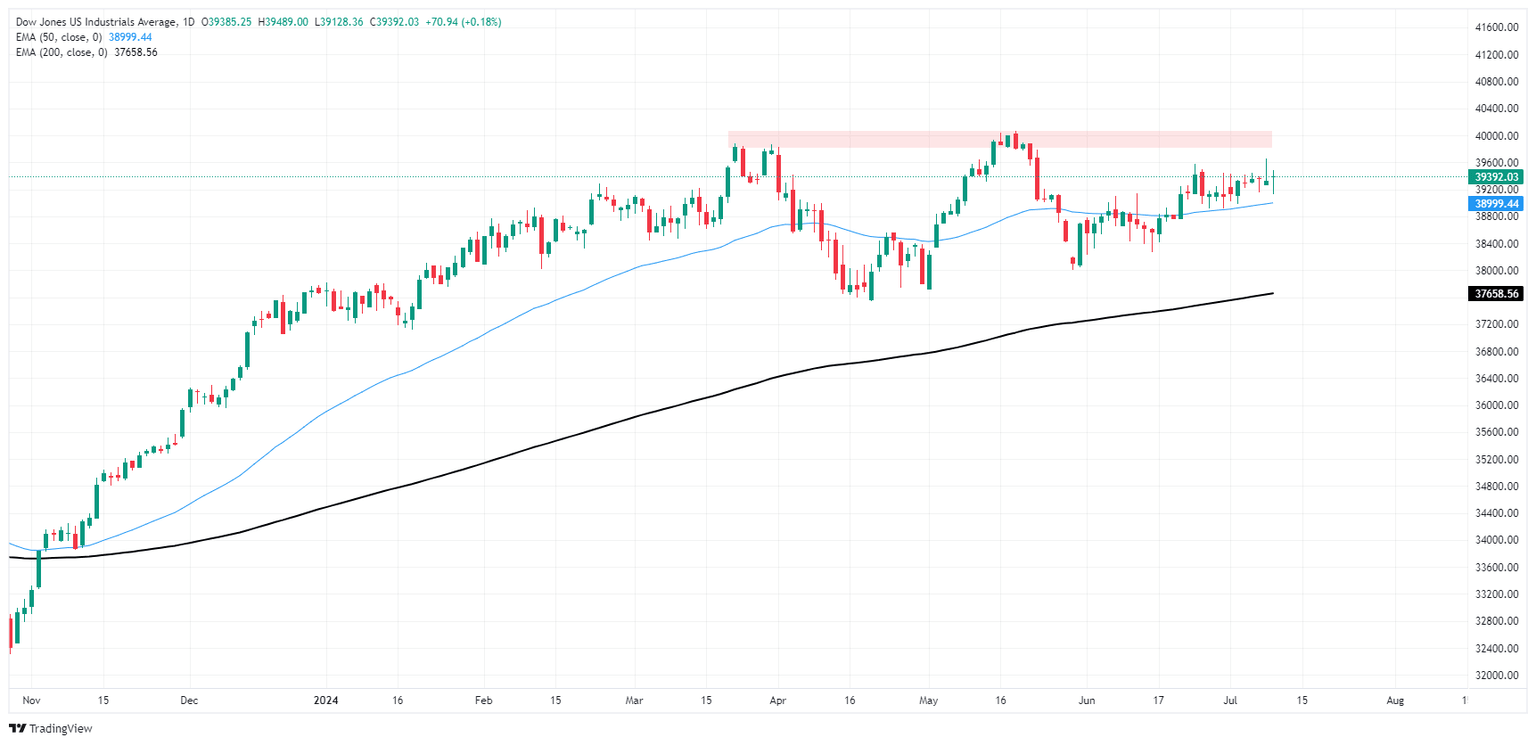The width and height of the screenshot is (1536, 744).
Task: Click the 36800.00 price axis label
Action: (1498, 352)
